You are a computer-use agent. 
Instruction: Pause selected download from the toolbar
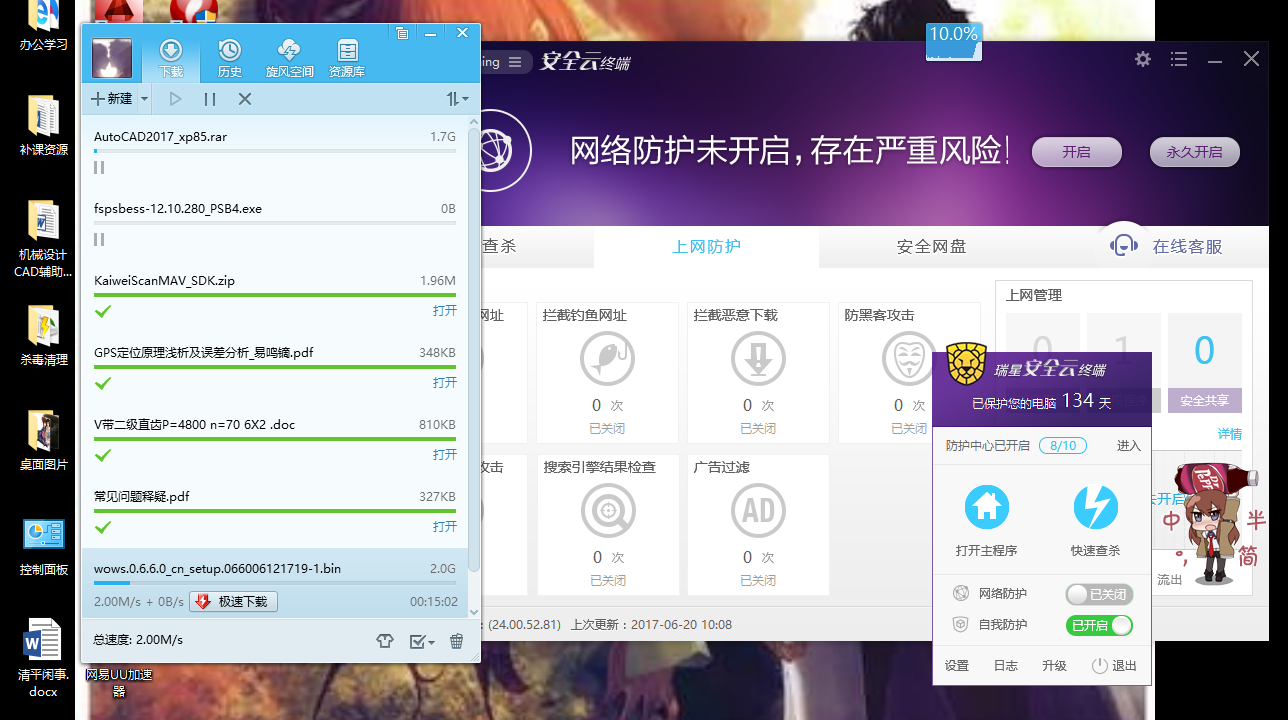[210, 99]
